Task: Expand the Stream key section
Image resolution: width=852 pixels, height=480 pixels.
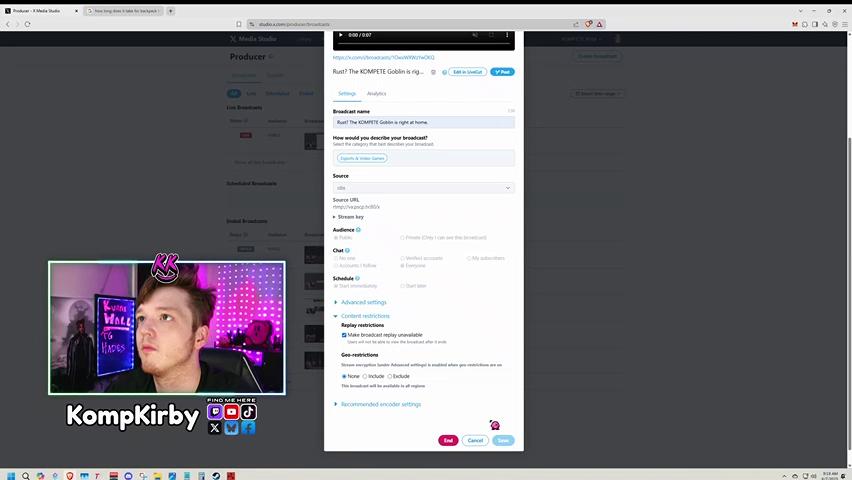Action: coord(348,217)
